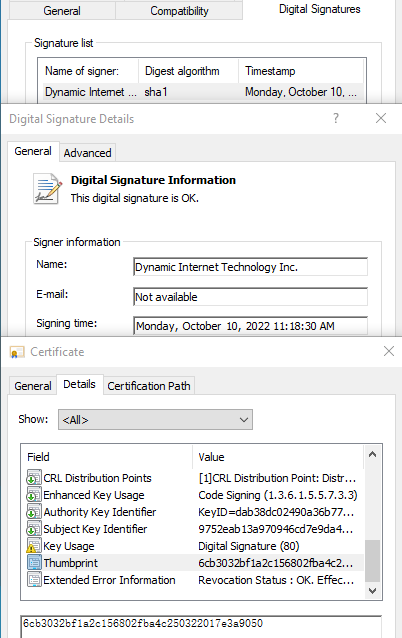Click the field list scroll up arrow
This screenshot has height=638, width=402.
coord(372,454)
